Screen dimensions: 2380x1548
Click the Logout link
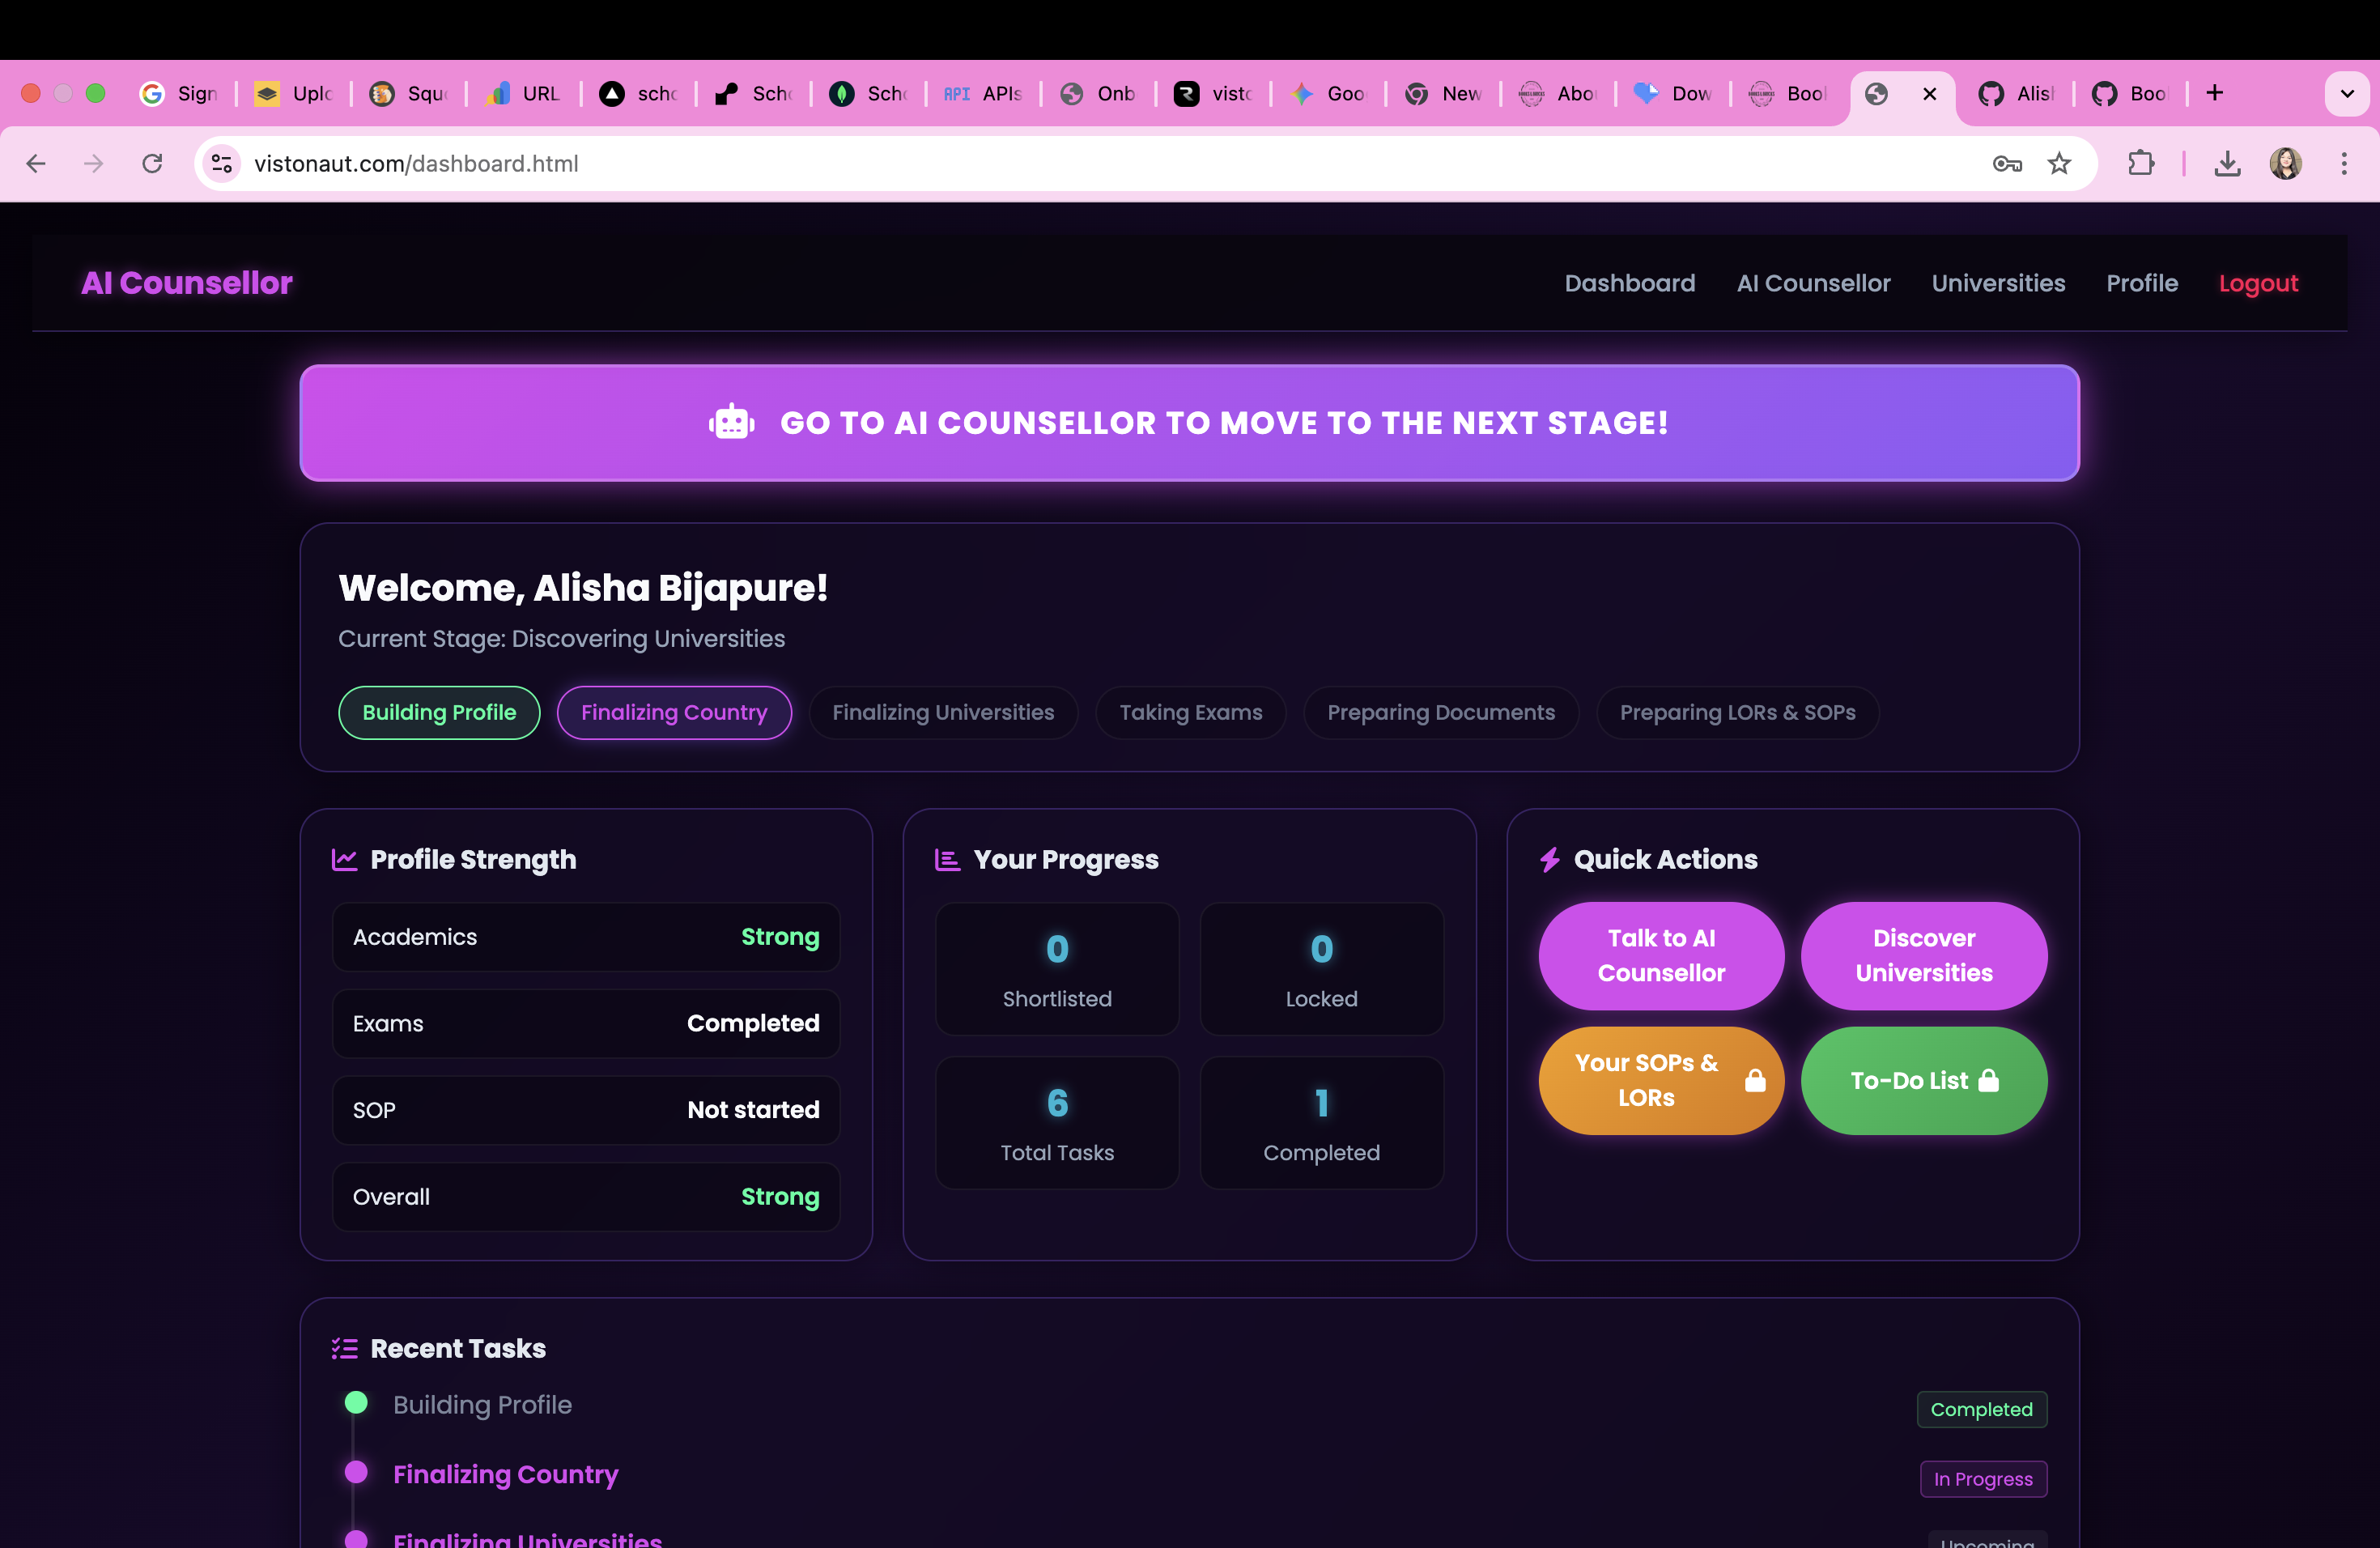[x=2258, y=283]
